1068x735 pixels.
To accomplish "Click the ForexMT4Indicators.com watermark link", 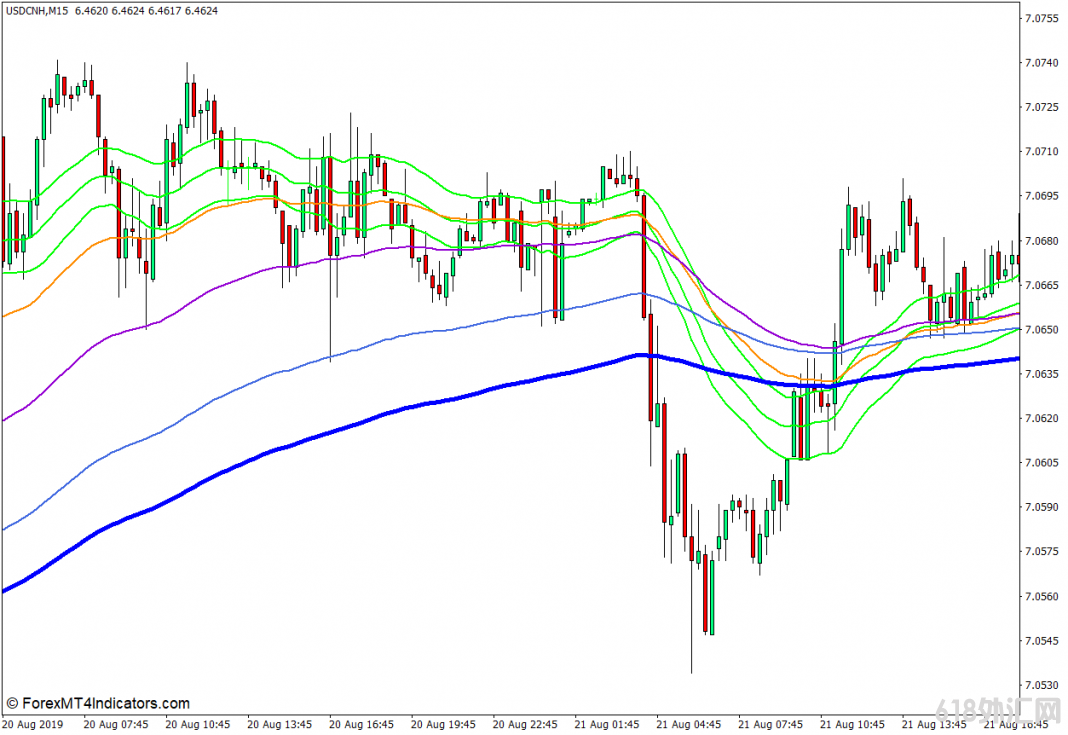I will (x=98, y=704).
